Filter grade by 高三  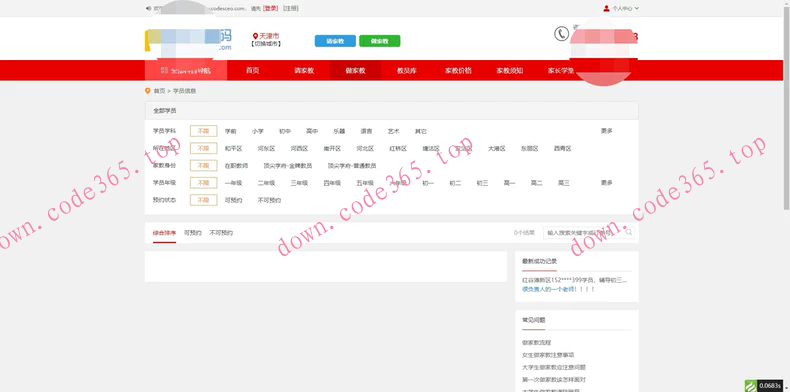click(x=564, y=183)
